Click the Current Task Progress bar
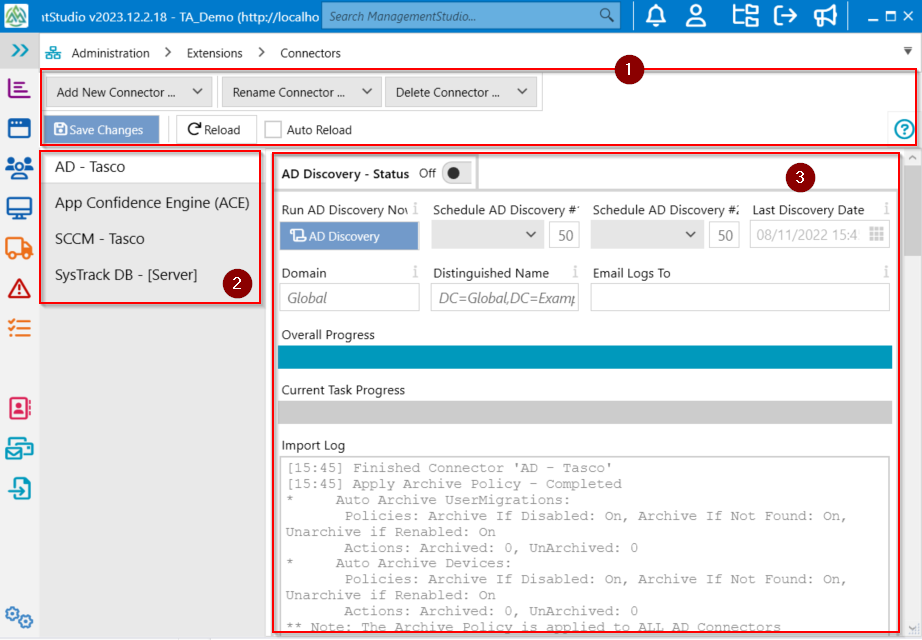The width and height of the screenshot is (922, 640). 584,412
